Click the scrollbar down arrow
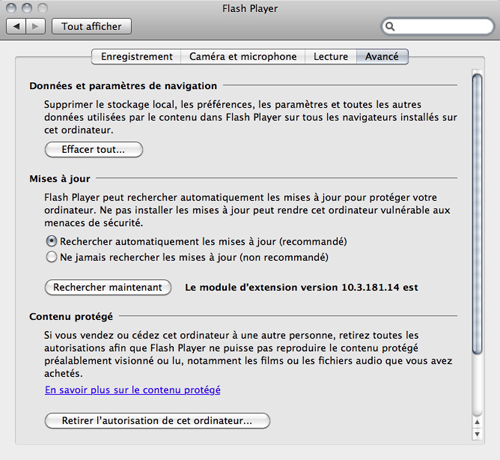This screenshot has height=460, width=500. point(477,434)
